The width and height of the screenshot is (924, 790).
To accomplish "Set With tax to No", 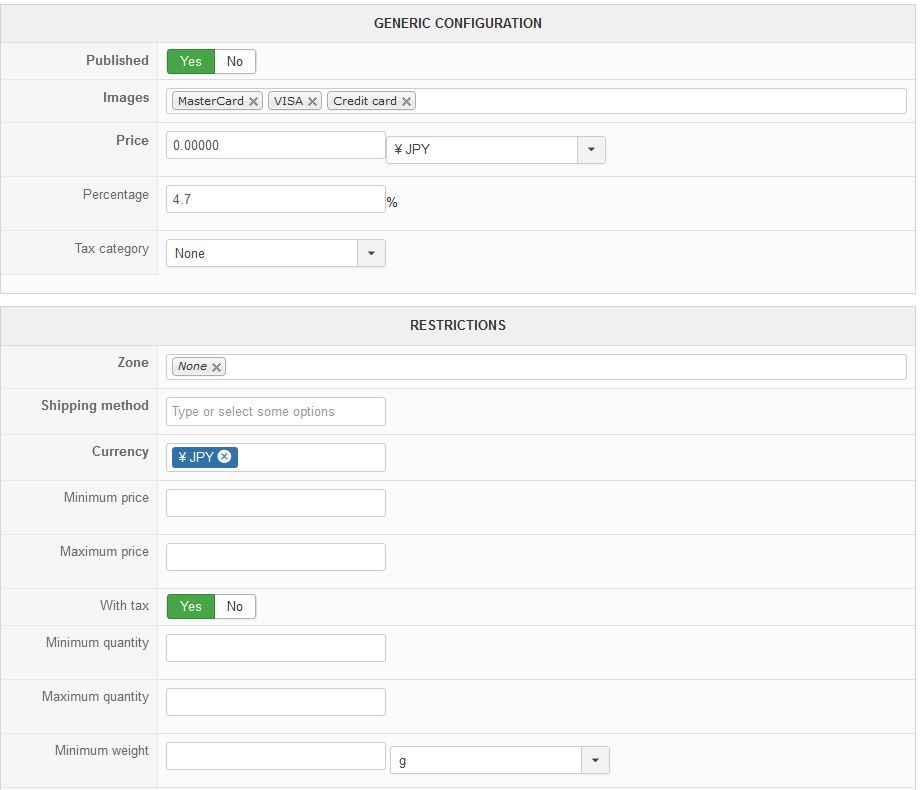I will (235, 607).
